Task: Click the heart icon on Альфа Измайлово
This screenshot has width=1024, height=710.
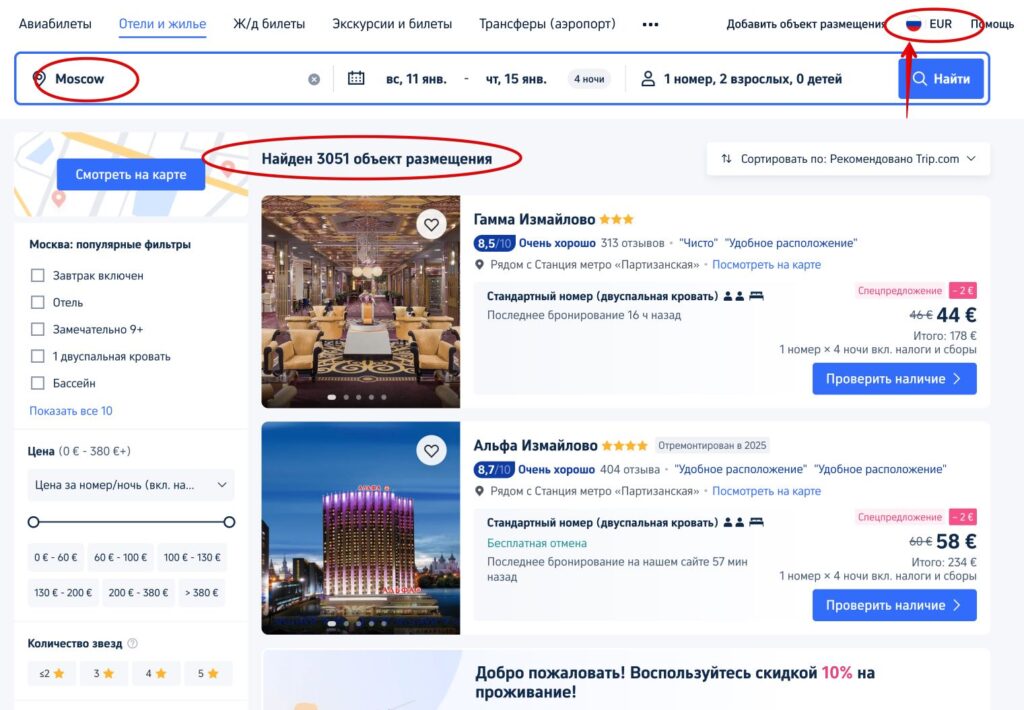Action: (x=431, y=452)
